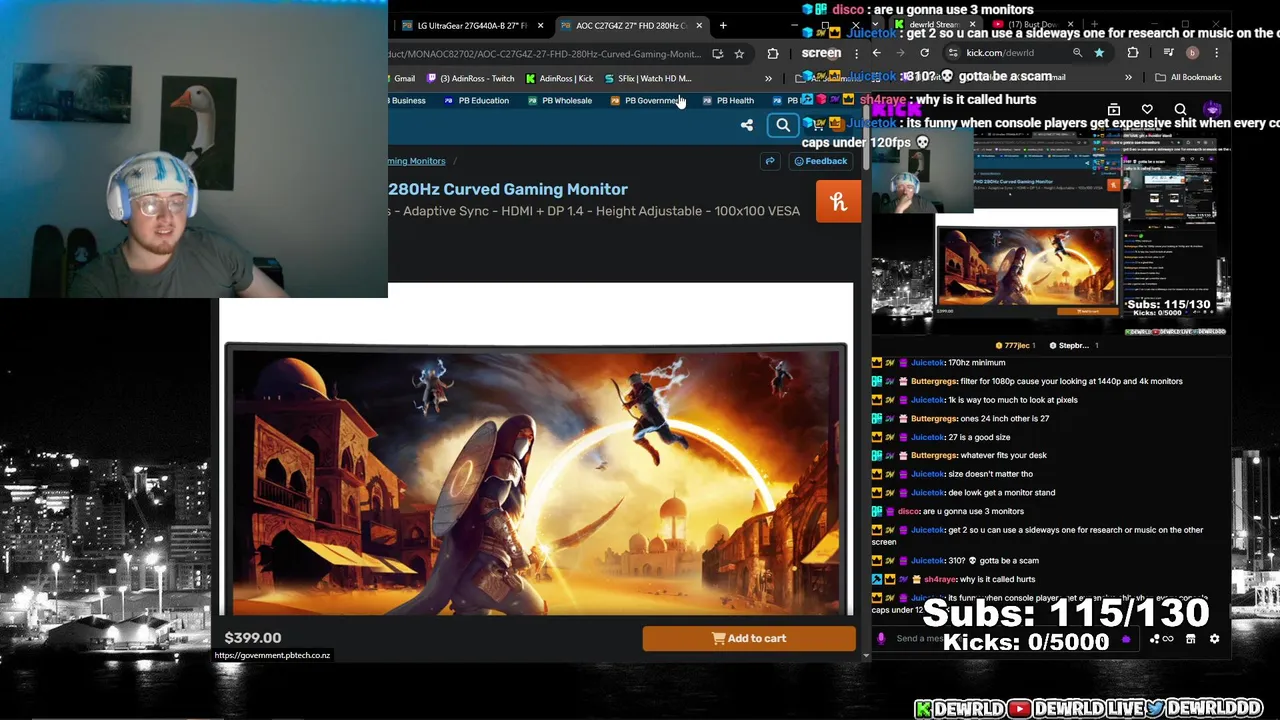
Task: Click the Kick chat settings gear
Action: pyautogui.click(x=1214, y=639)
